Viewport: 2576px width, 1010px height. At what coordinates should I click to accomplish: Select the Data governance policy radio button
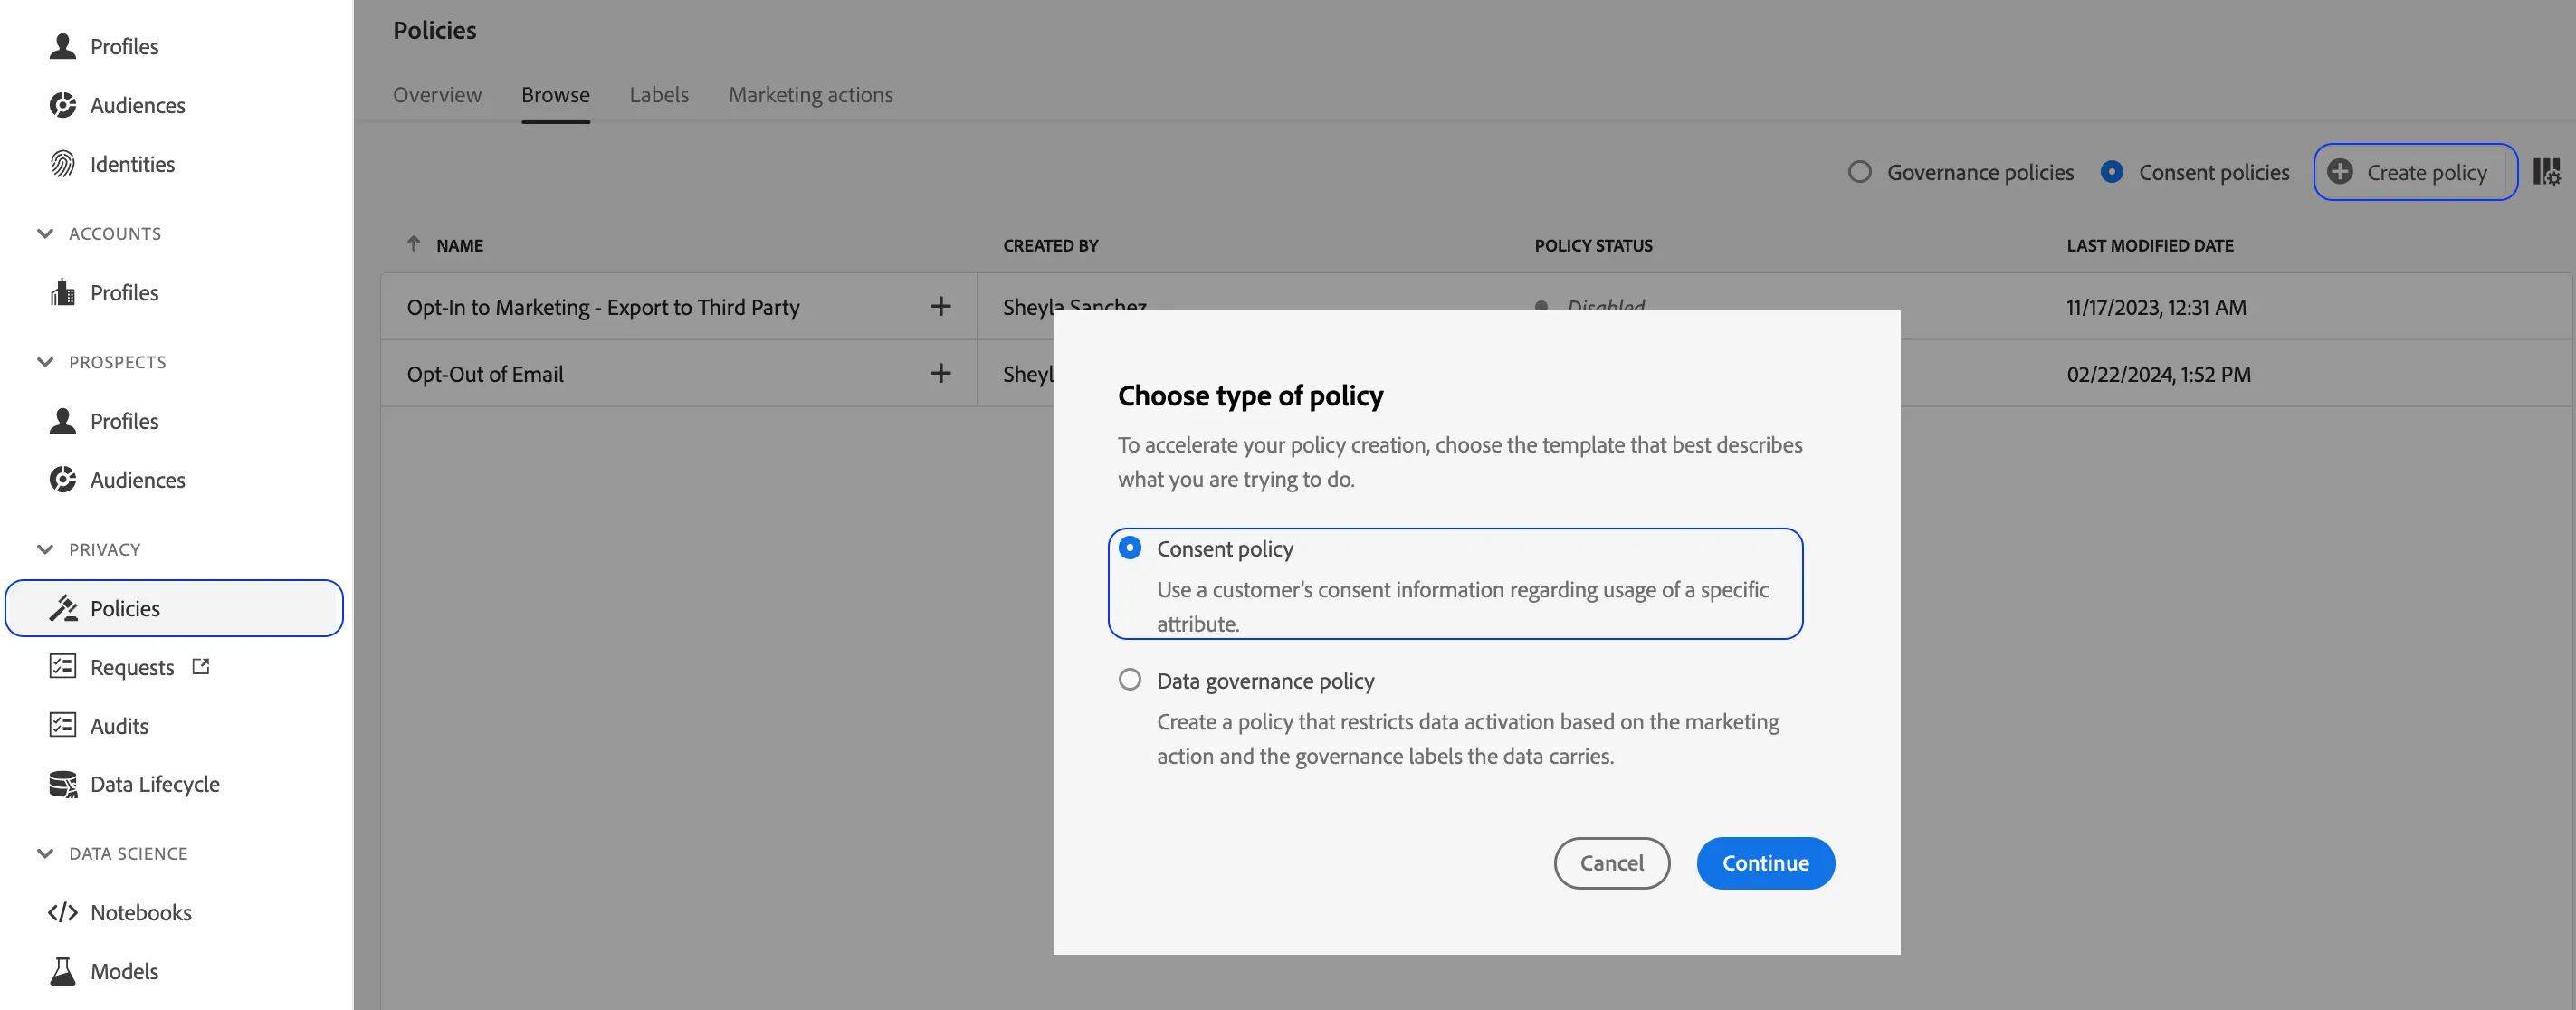pyautogui.click(x=1130, y=680)
